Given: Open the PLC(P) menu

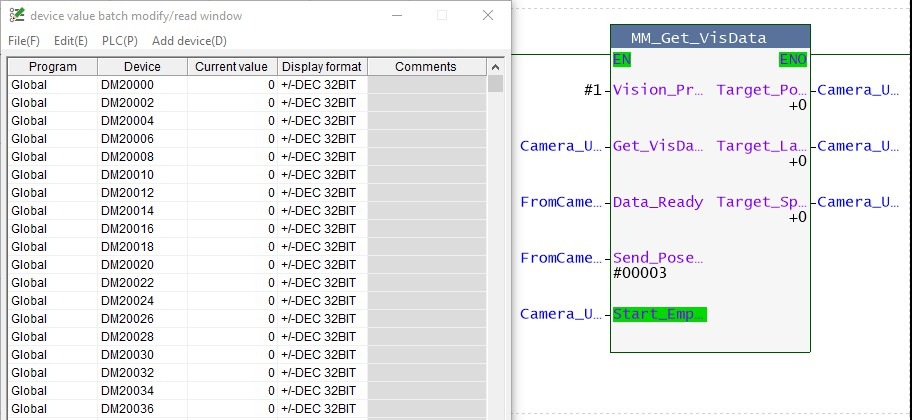Looking at the screenshot, I should (120, 41).
